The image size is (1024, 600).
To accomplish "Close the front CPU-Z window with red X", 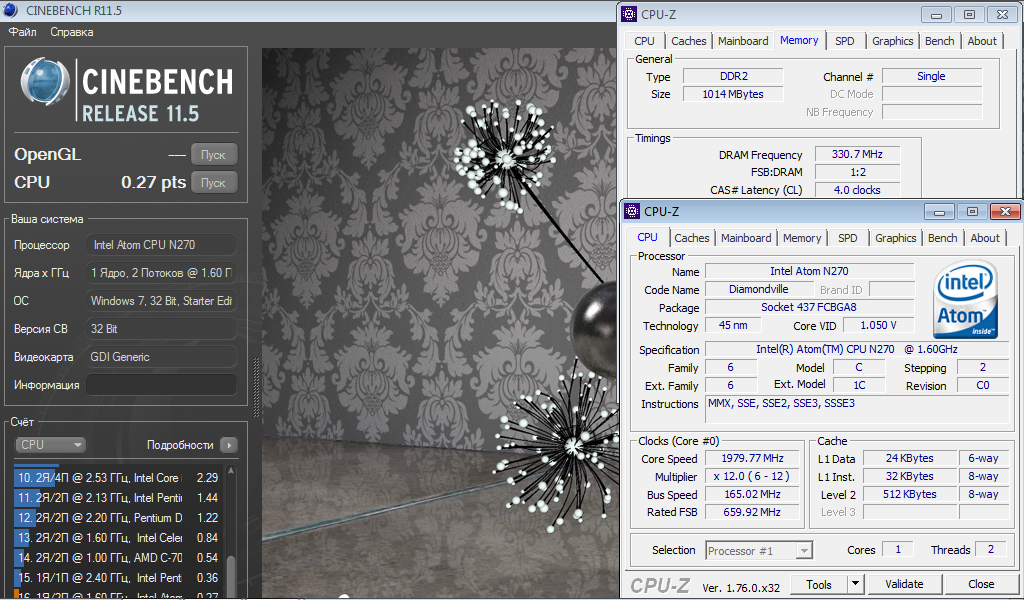I will coord(1005,212).
